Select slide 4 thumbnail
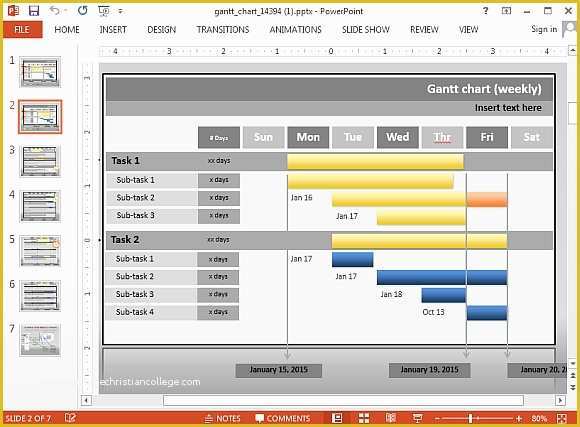This screenshot has width=580, height=427. point(40,206)
